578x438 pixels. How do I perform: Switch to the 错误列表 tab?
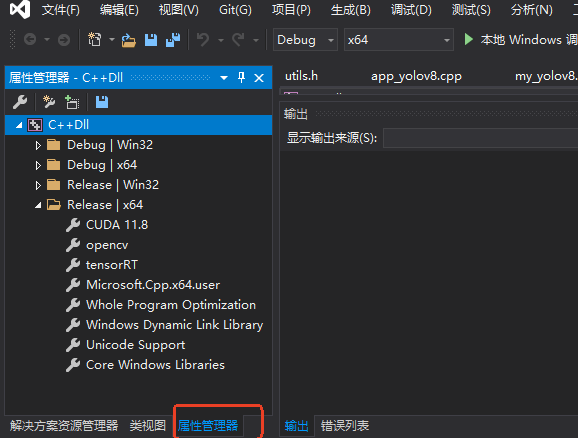point(345,426)
